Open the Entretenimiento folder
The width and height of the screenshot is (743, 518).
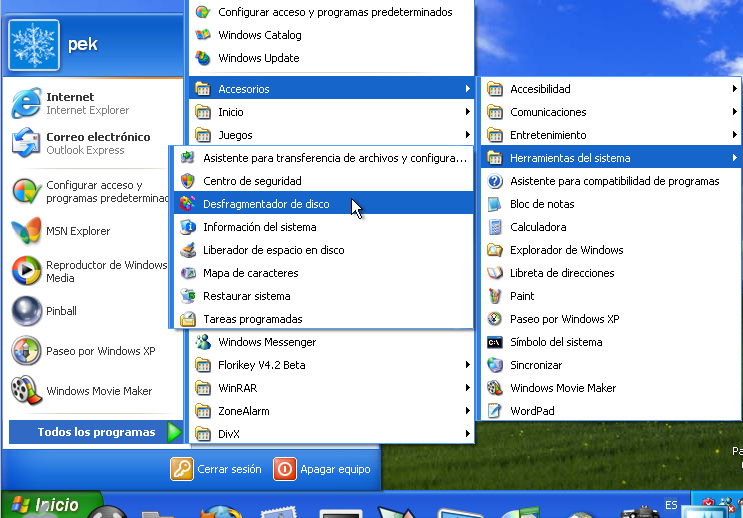click(x=611, y=135)
